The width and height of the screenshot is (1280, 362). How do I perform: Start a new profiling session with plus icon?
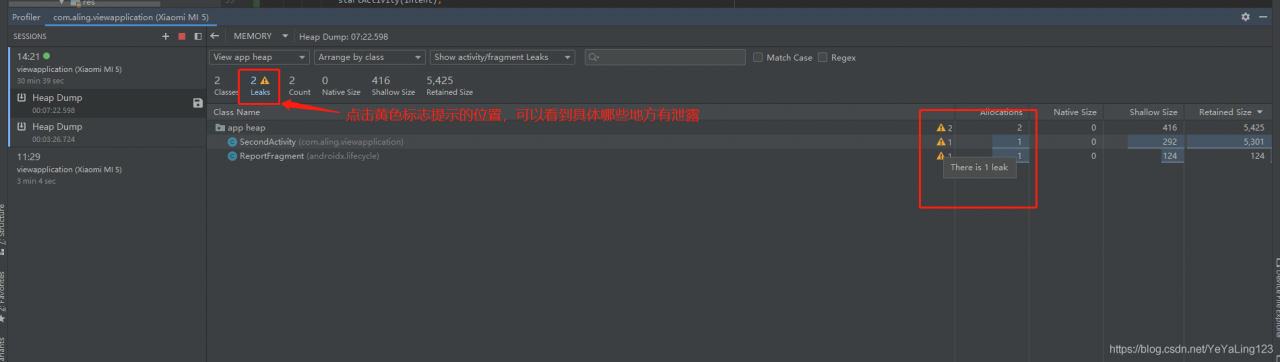pos(166,36)
